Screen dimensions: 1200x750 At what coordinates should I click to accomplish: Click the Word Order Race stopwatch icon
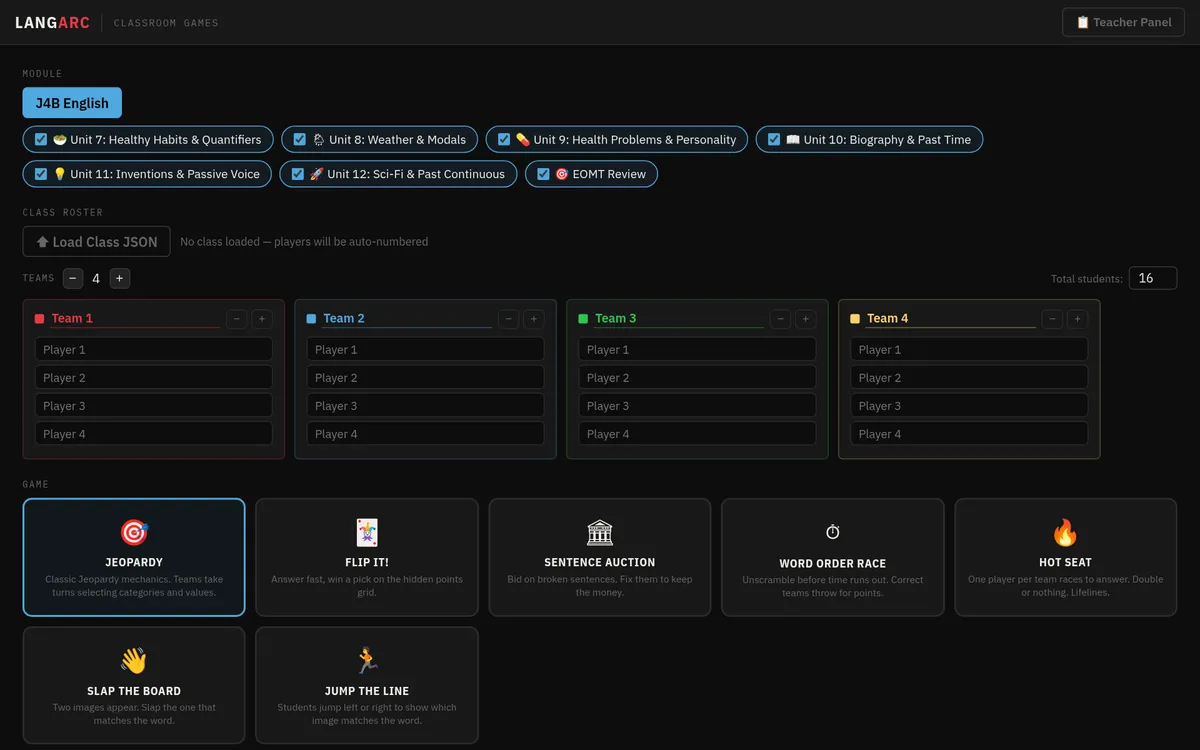click(x=833, y=532)
